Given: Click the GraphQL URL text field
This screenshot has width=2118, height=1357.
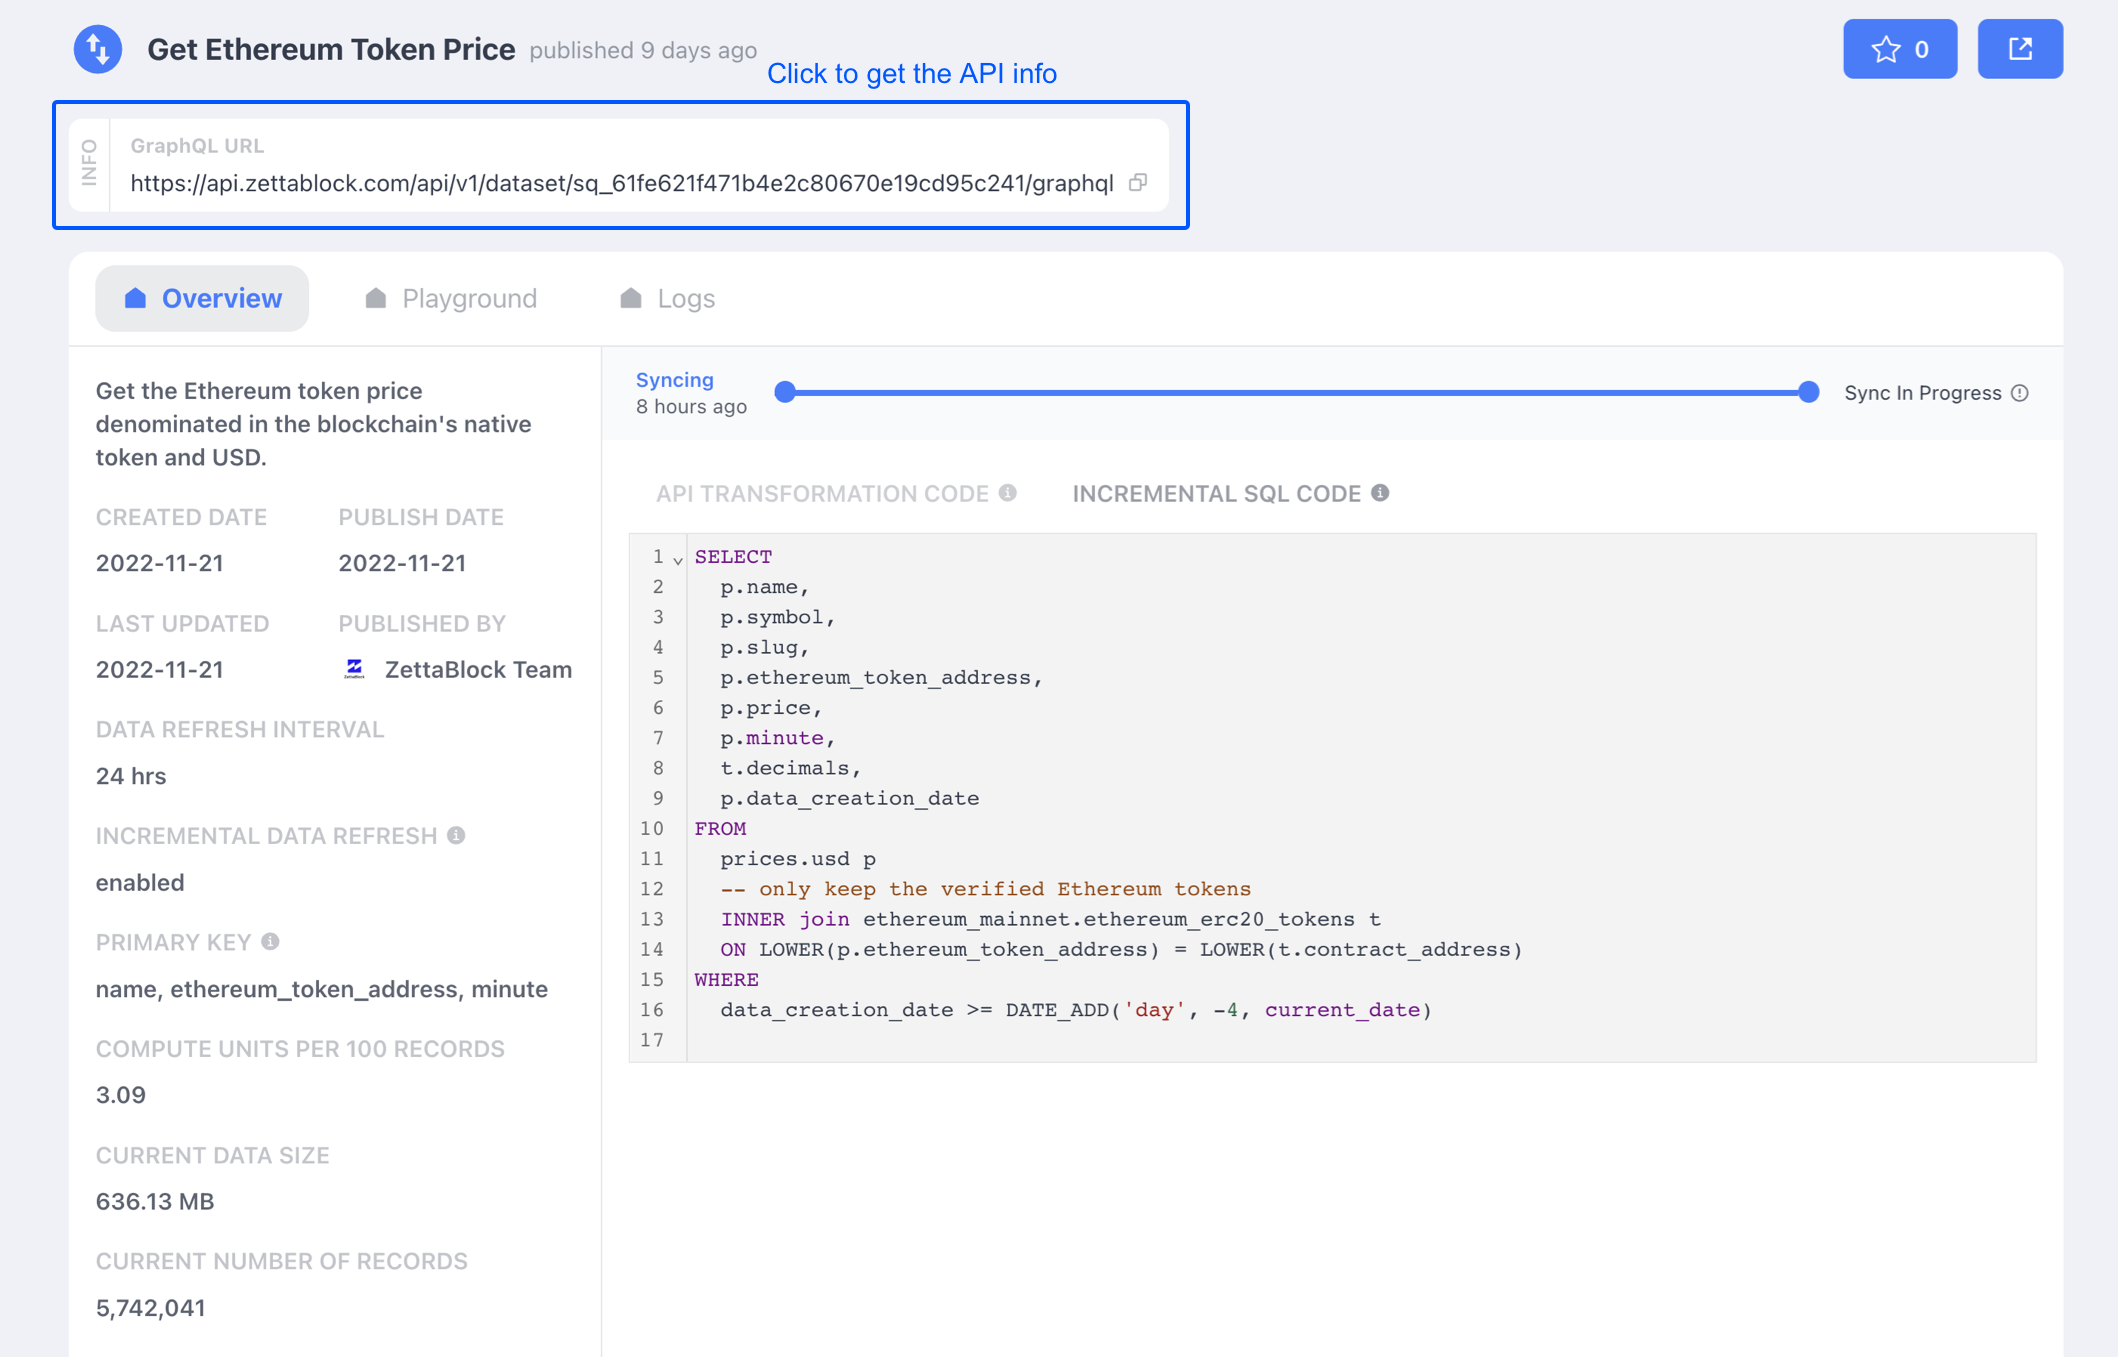Looking at the screenshot, I should (x=621, y=183).
